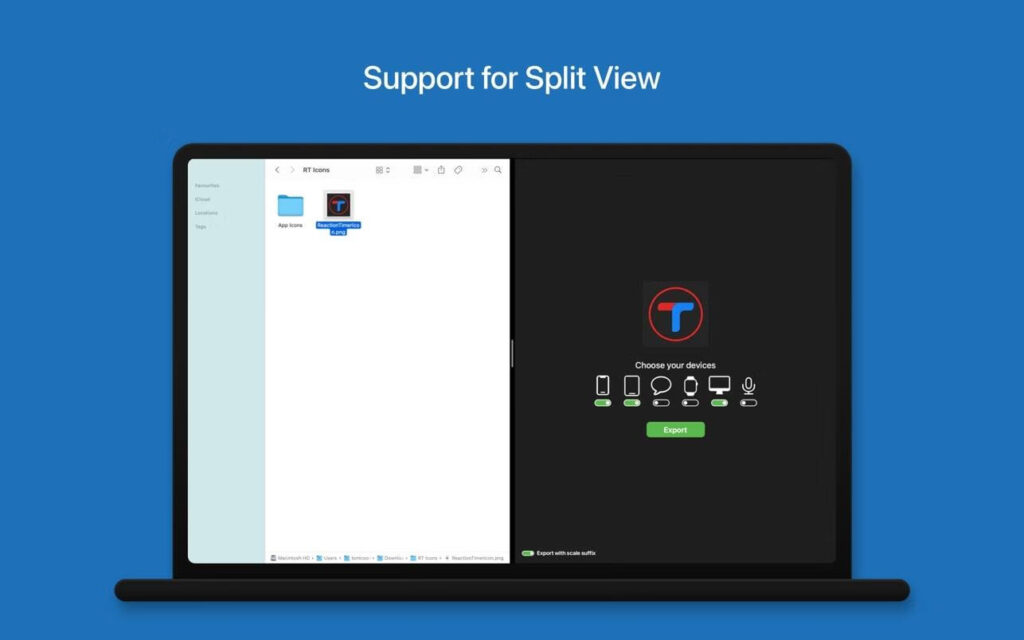Select the speech bubble message icon
This screenshot has height=640, width=1024.
tap(661, 385)
